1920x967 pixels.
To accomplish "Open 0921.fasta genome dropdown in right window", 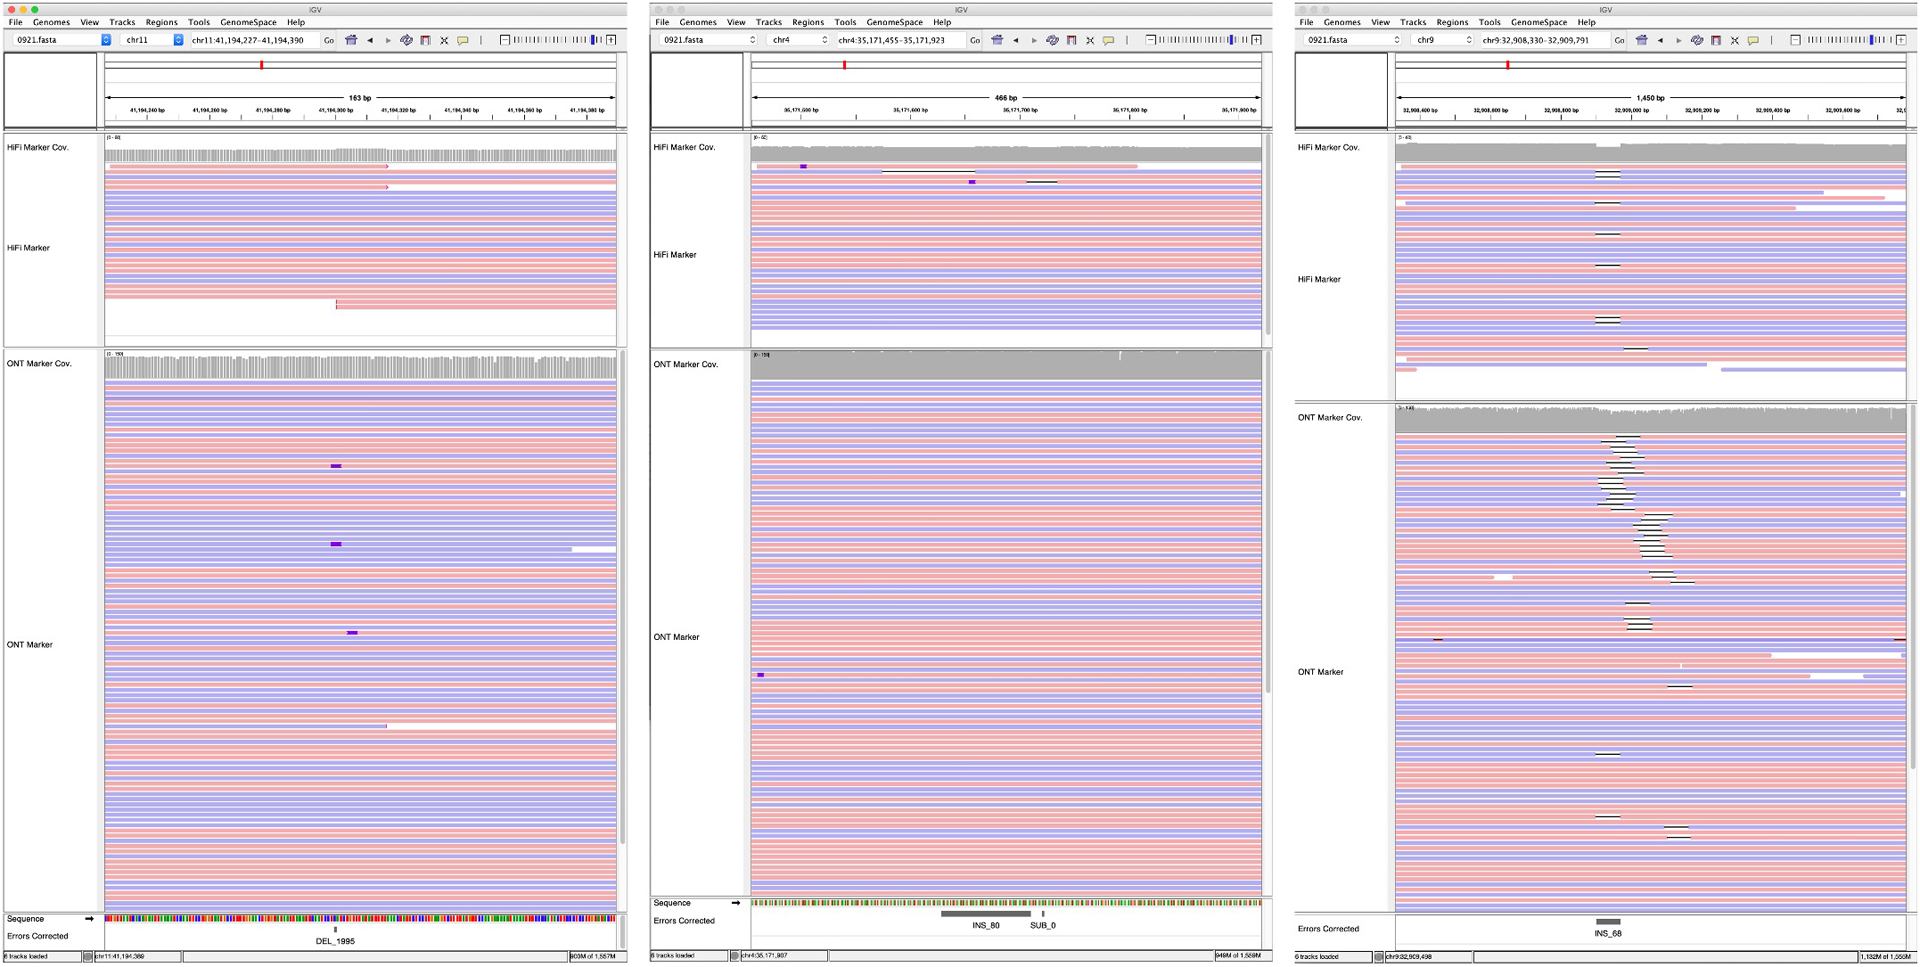I will [x=1351, y=40].
